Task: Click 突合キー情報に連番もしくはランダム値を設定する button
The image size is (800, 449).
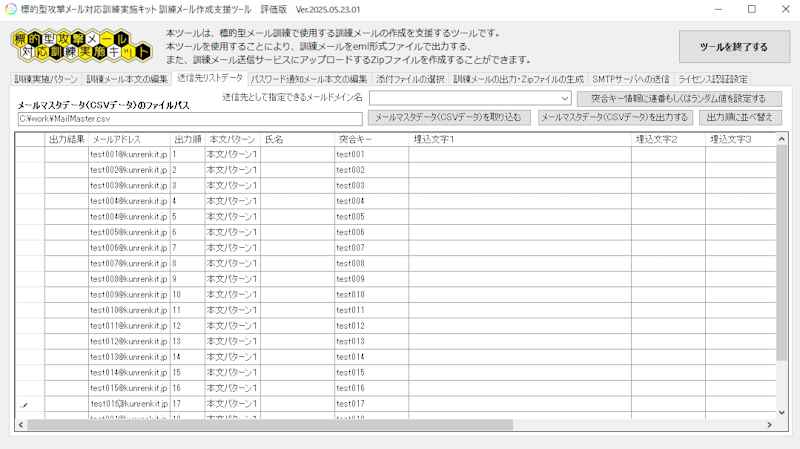Action: pos(679,98)
